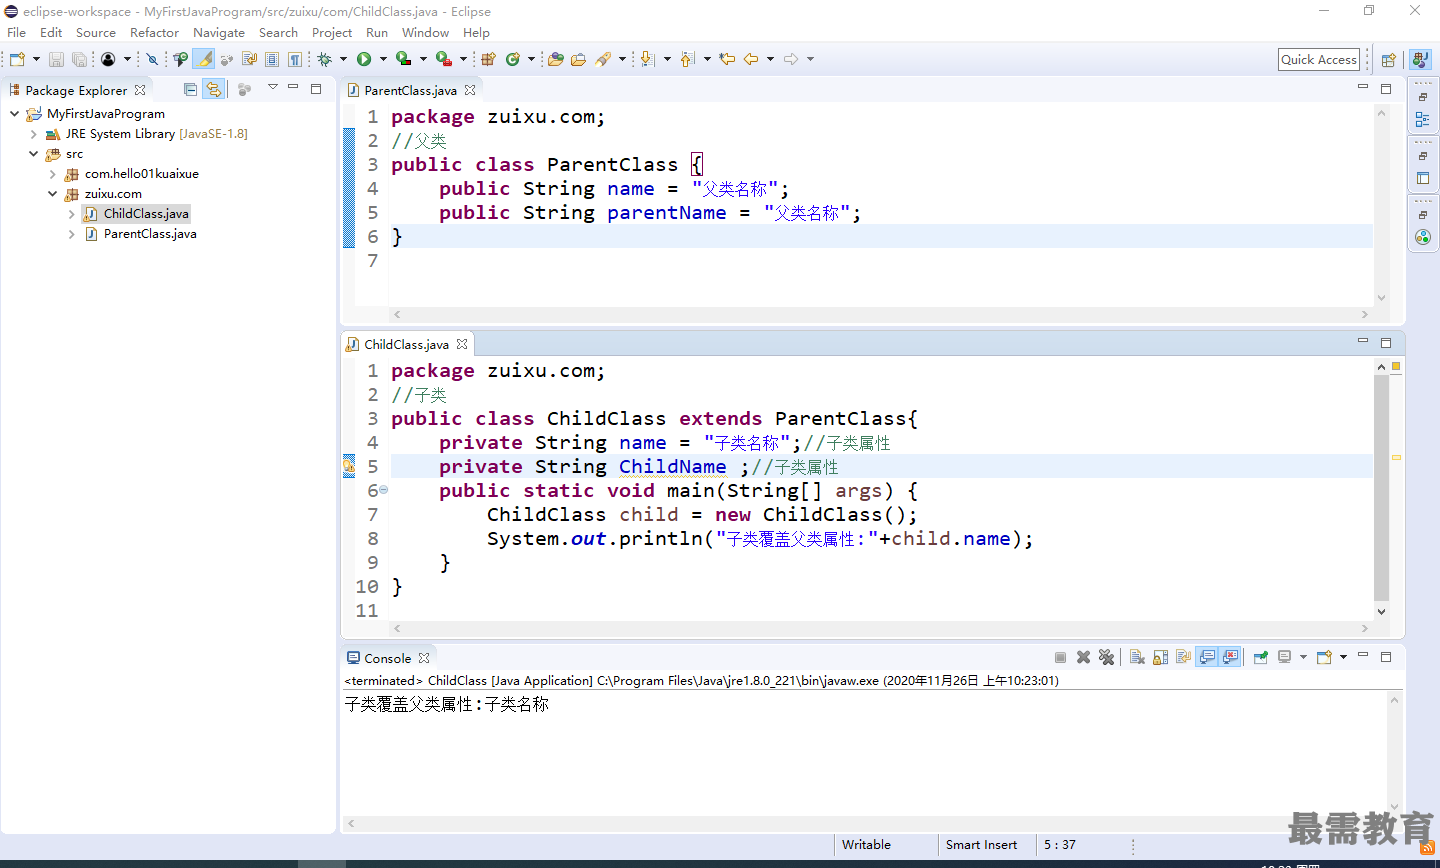Toggle Block Selection Mode icon

pyautogui.click(x=271, y=59)
